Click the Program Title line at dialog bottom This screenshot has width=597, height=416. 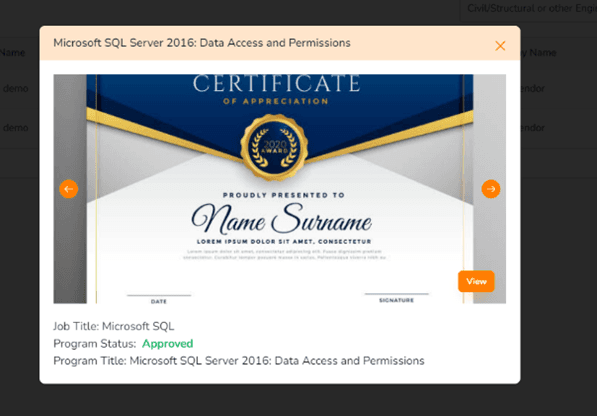[x=239, y=360]
